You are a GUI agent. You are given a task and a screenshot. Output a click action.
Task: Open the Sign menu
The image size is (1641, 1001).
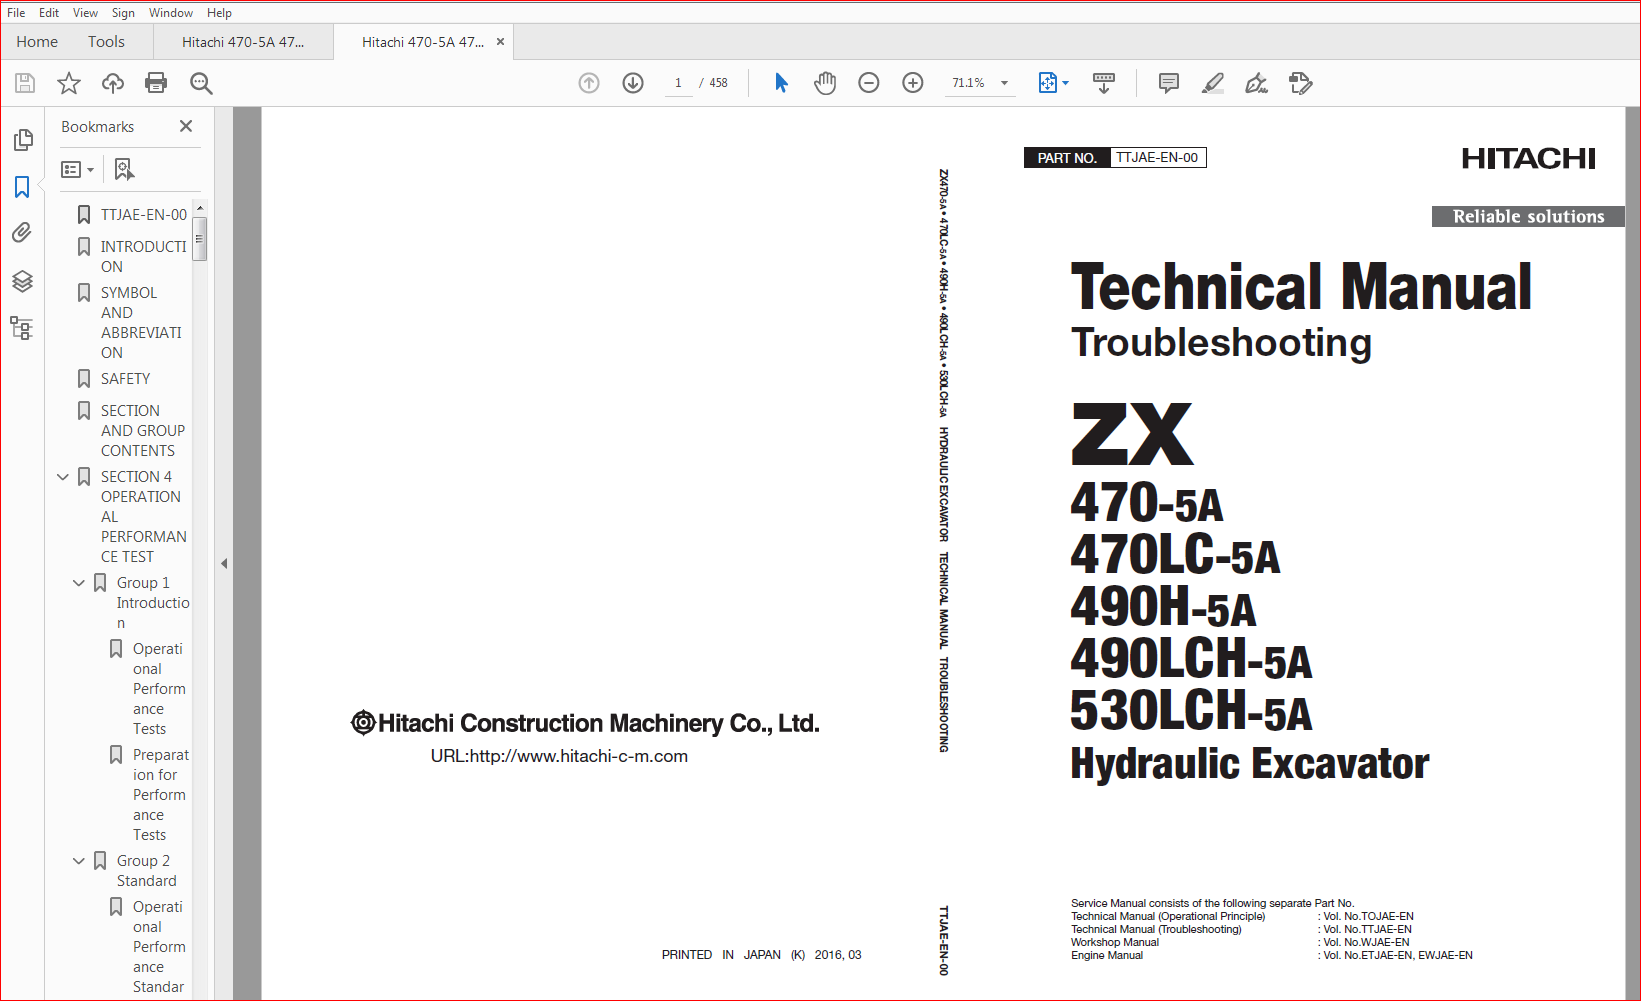pyautogui.click(x=123, y=13)
